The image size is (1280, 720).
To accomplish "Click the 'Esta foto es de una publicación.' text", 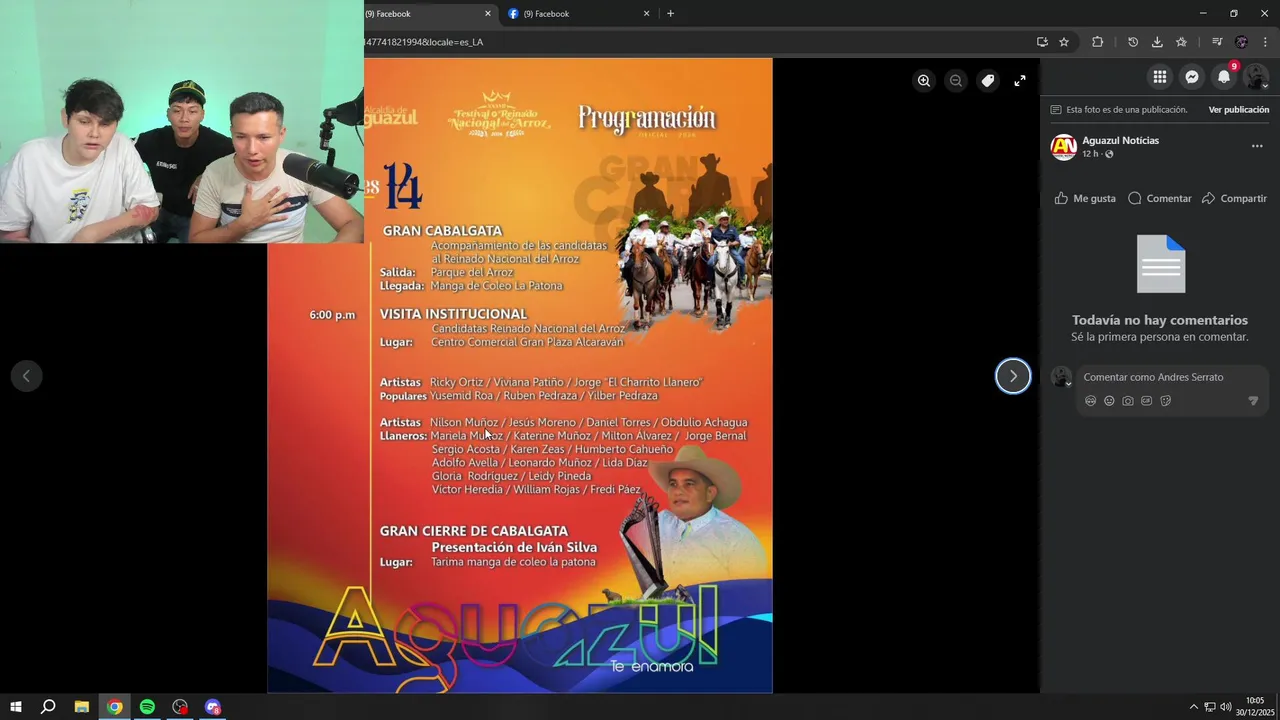I will click(x=1127, y=110).
